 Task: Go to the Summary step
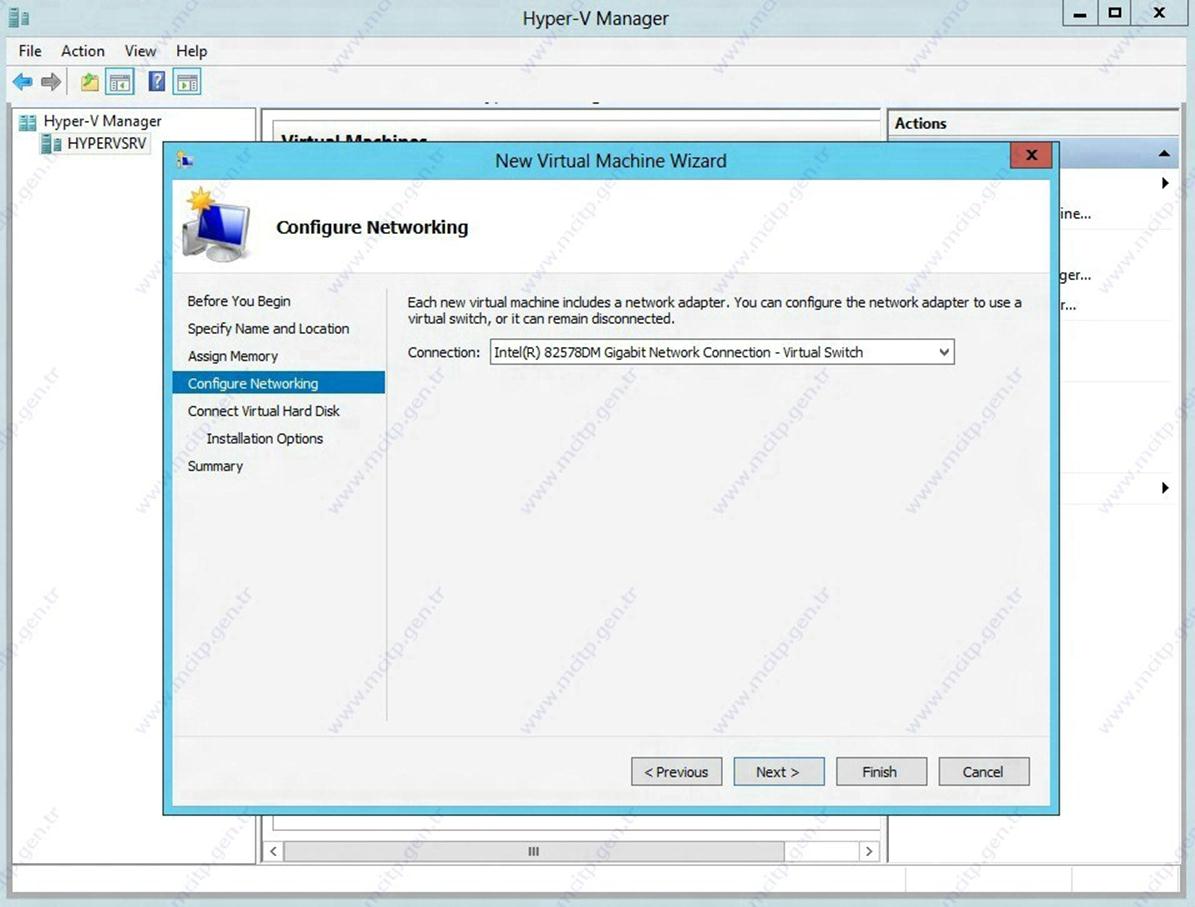pyautogui.click(x=215, y=466)
